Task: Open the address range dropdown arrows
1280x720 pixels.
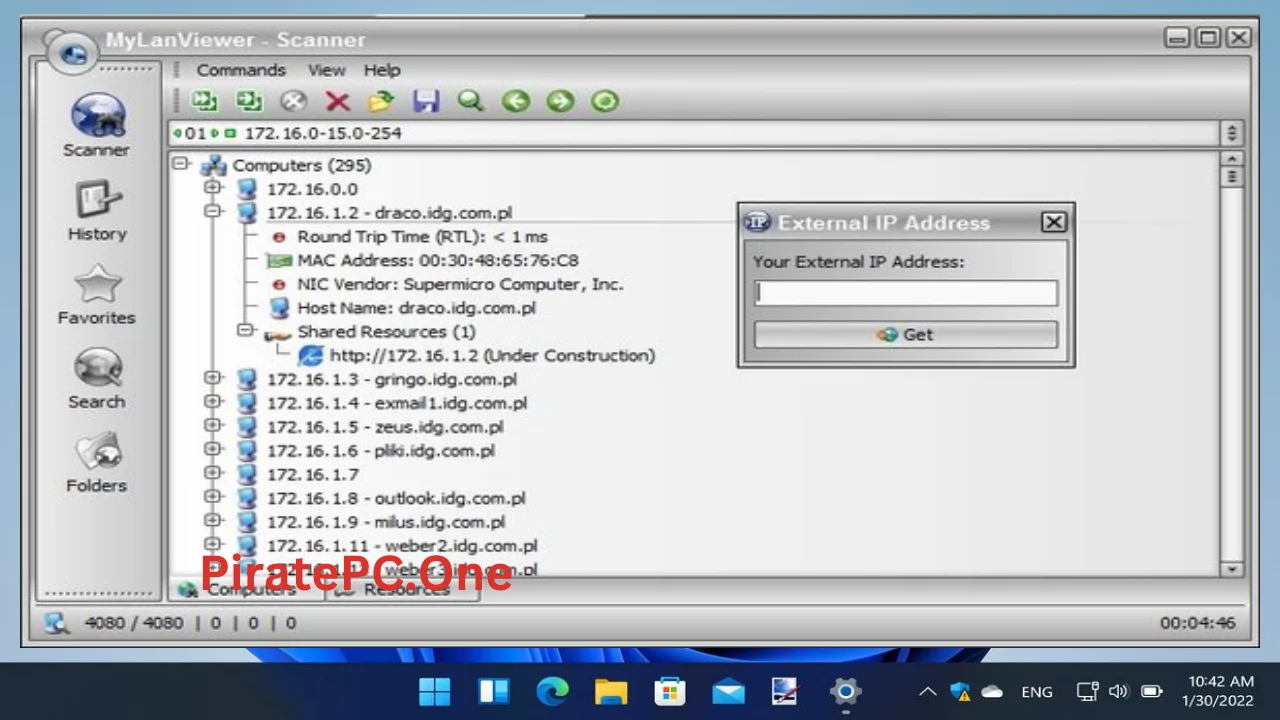Action: point(1232,133)
